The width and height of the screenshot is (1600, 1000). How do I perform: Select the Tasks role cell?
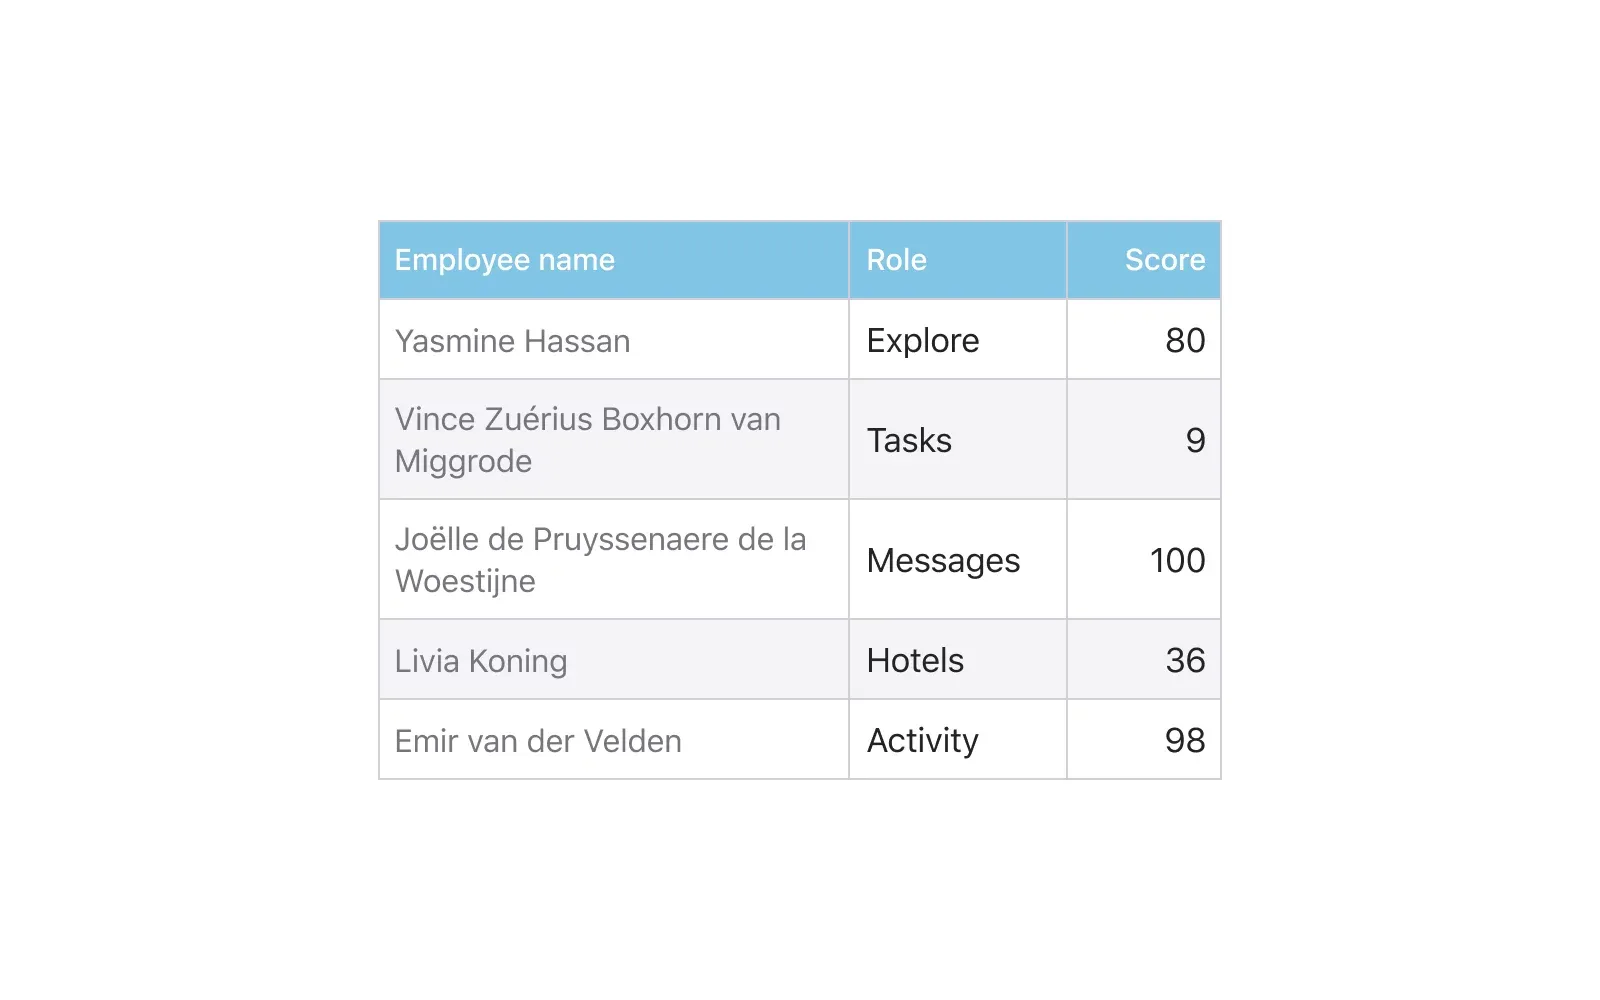pos(958,440)
